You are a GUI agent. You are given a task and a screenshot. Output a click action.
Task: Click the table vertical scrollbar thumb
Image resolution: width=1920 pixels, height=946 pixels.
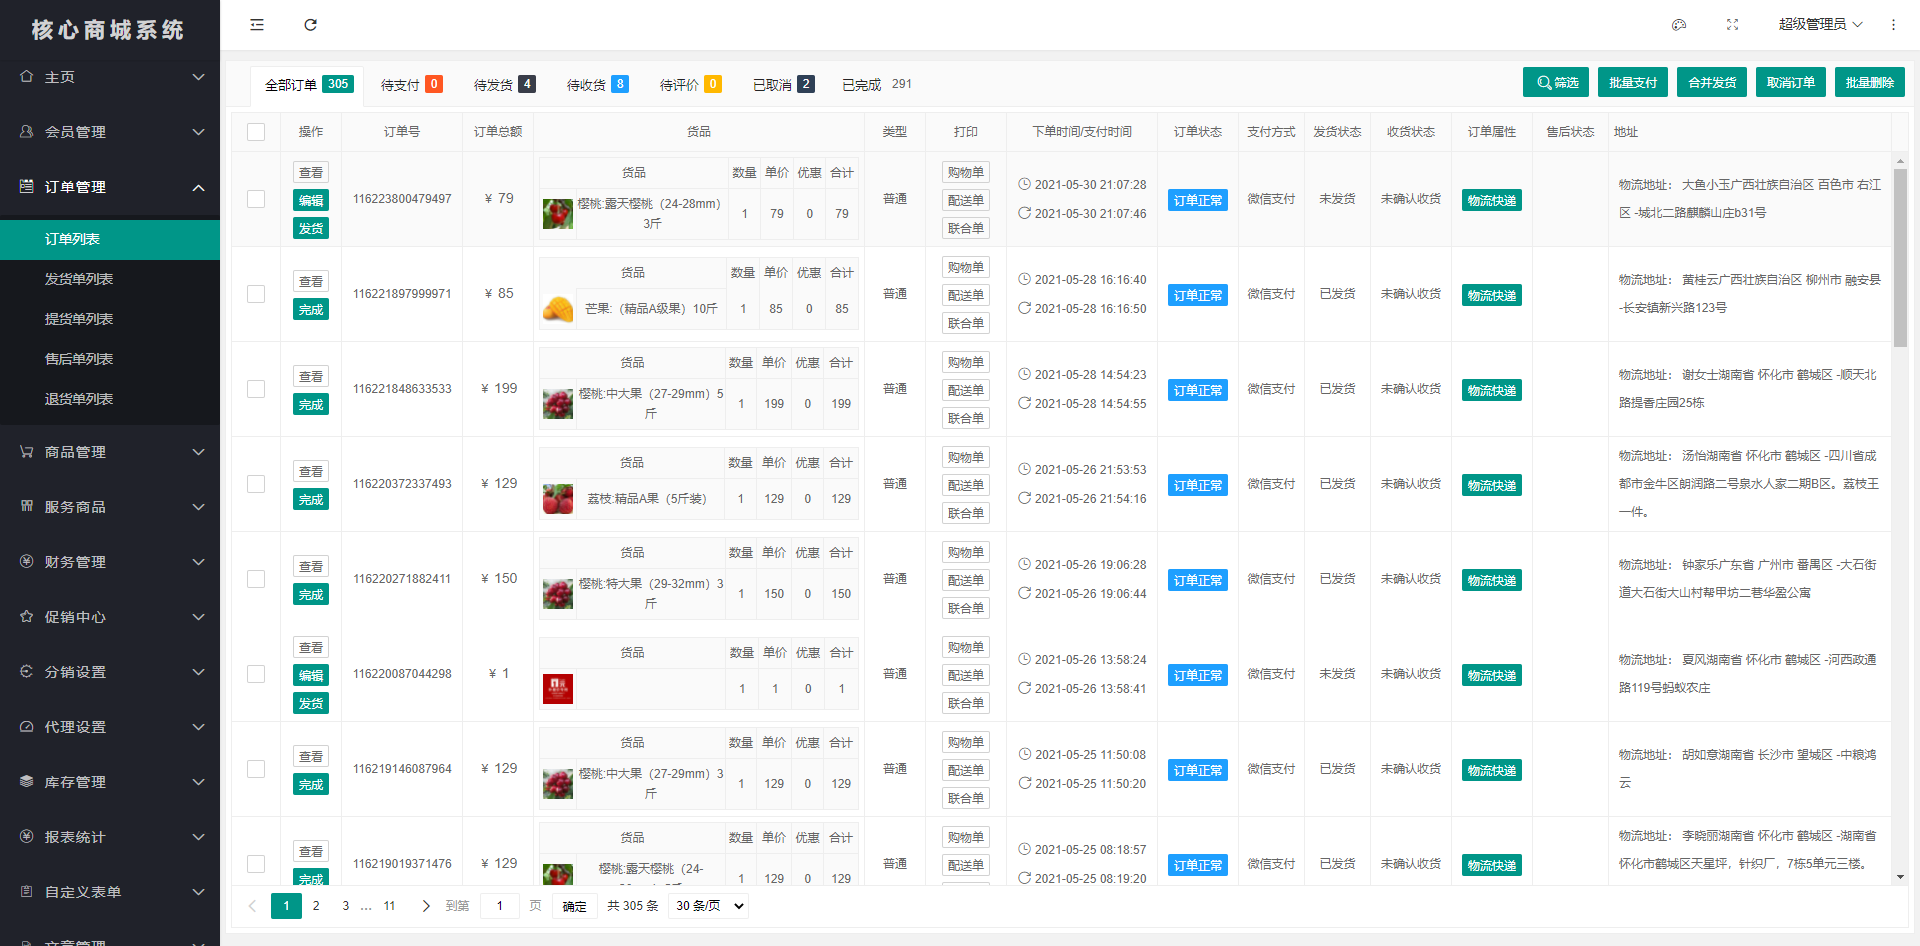(1900, 258)
